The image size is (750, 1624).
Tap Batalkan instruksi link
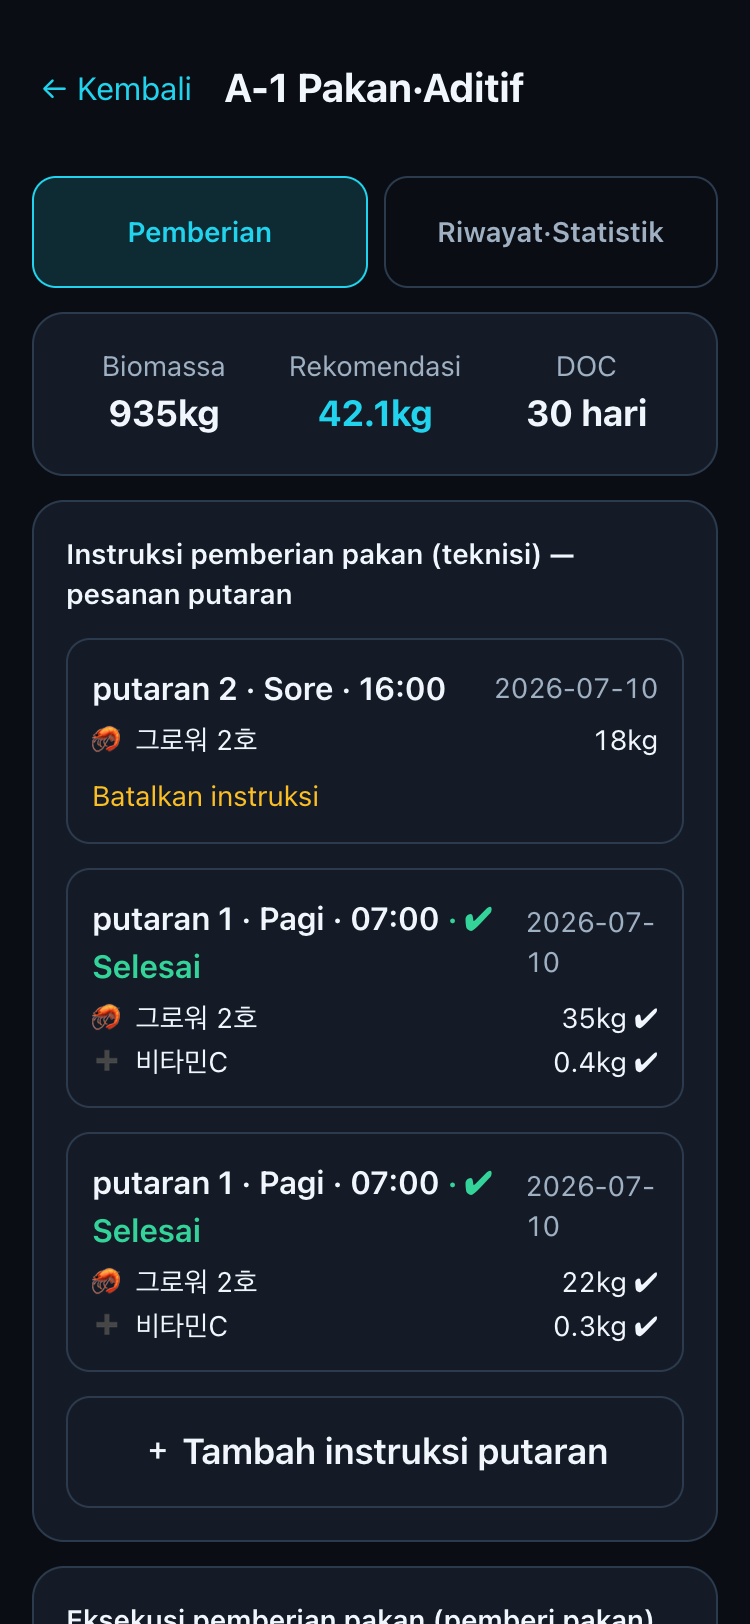(x=205, y=796)
